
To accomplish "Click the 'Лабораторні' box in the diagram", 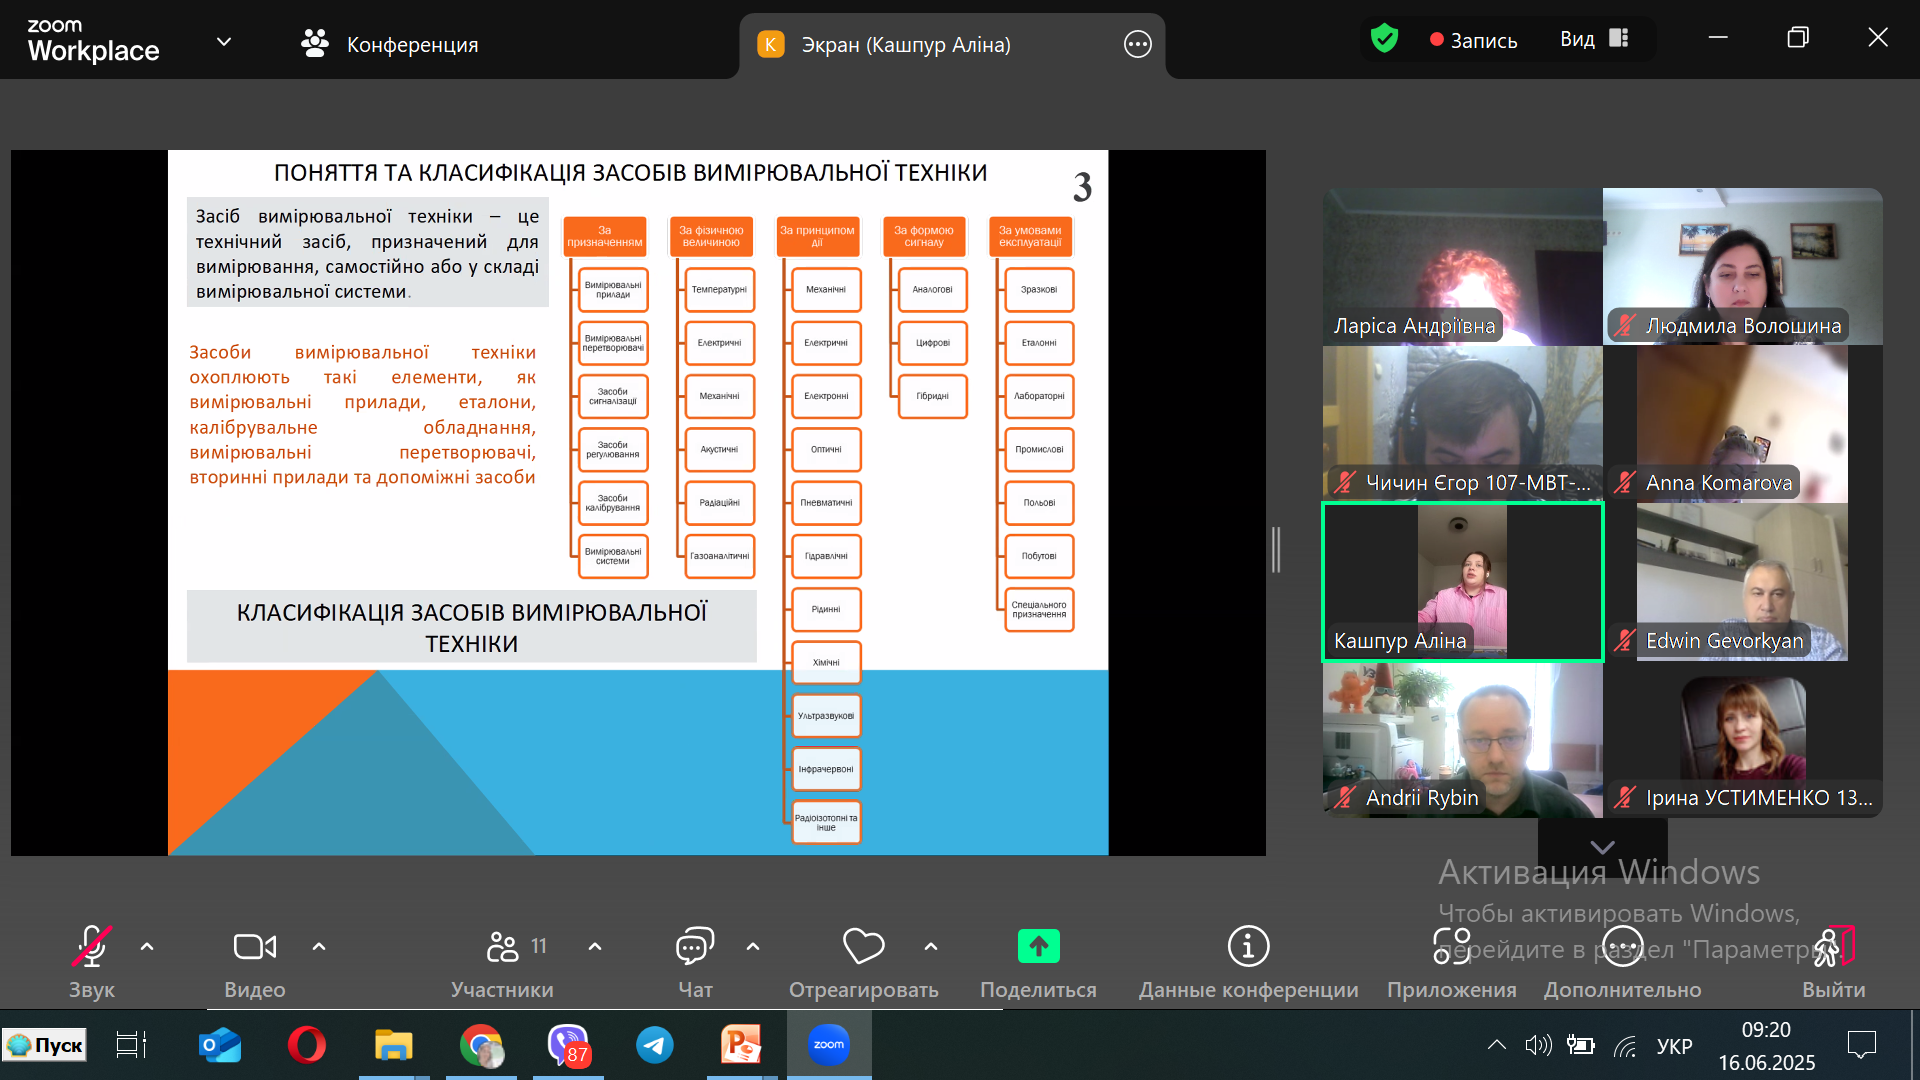I will coord(1039,396).
